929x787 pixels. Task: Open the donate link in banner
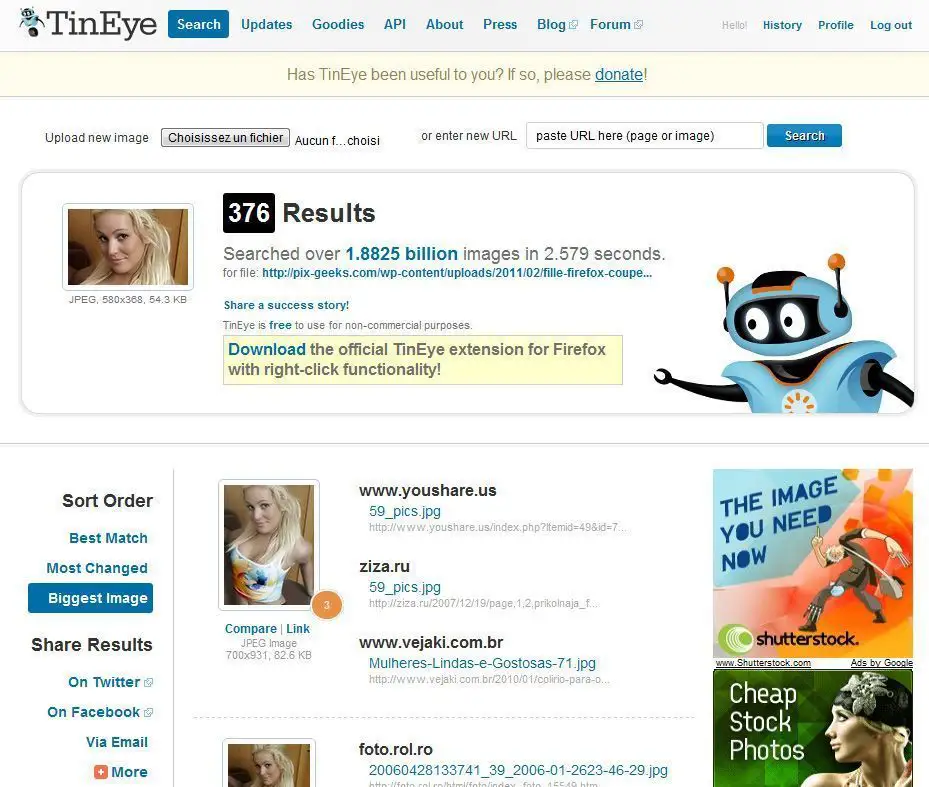[619, 75]
